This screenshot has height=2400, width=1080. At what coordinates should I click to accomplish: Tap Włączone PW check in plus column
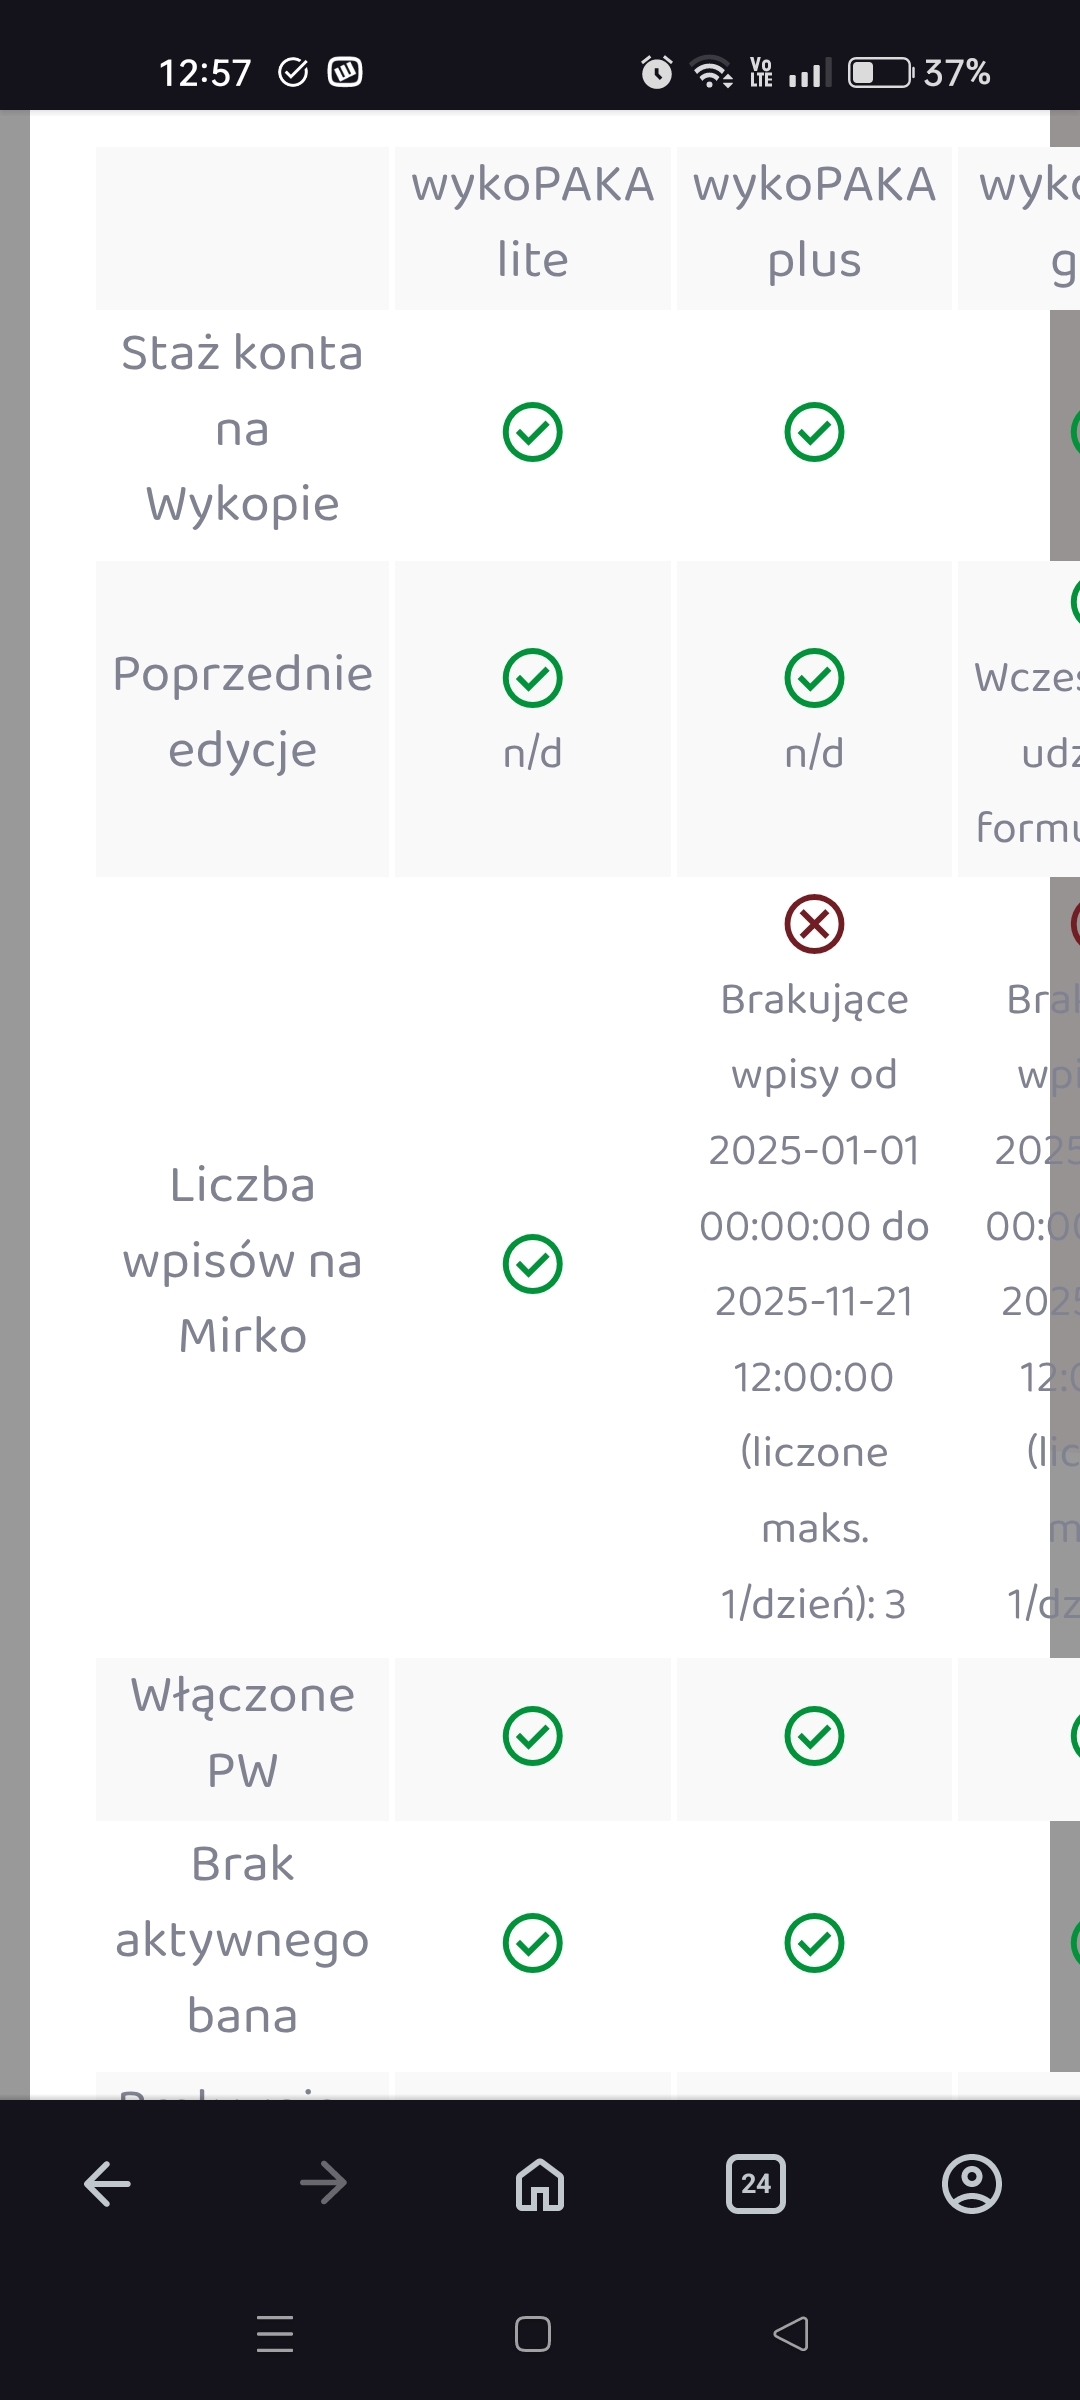pos(814,1736)
